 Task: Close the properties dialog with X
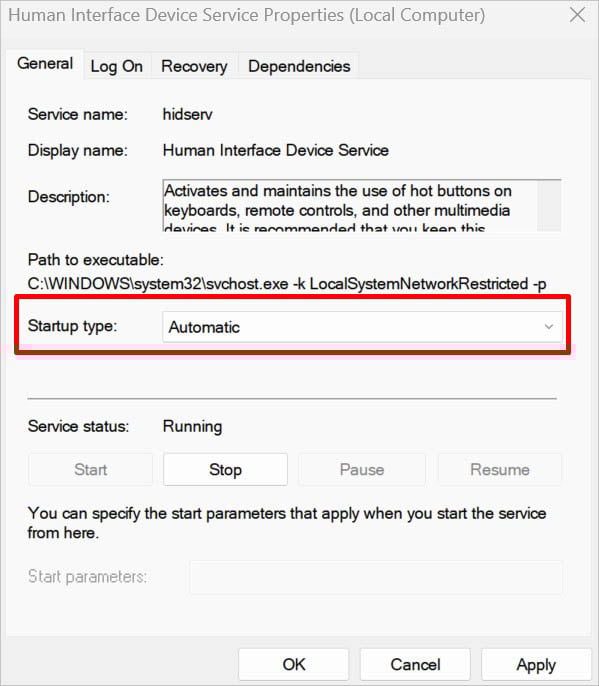pyautogui.click(x=578, y=15)
